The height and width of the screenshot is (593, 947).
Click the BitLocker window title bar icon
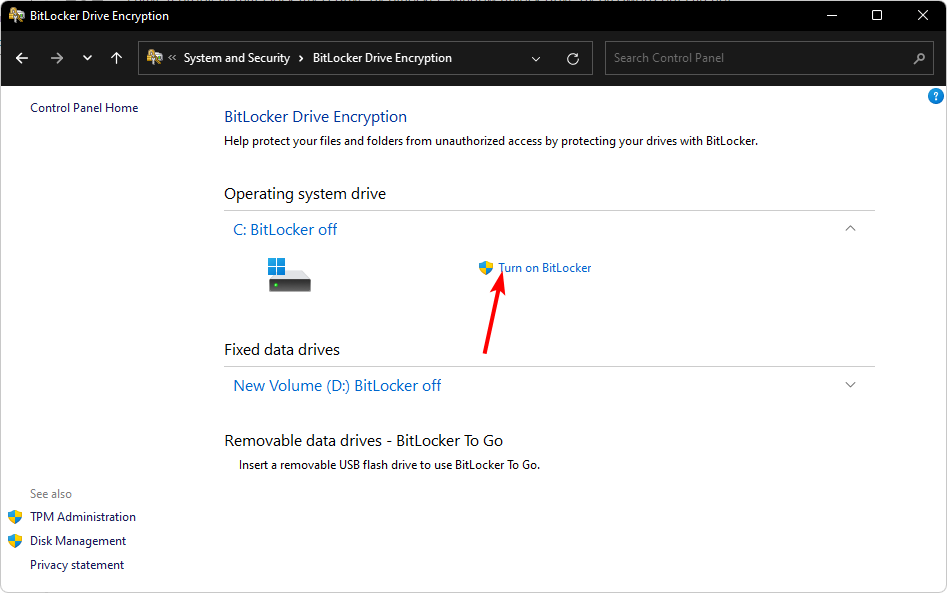click(16, 15)
